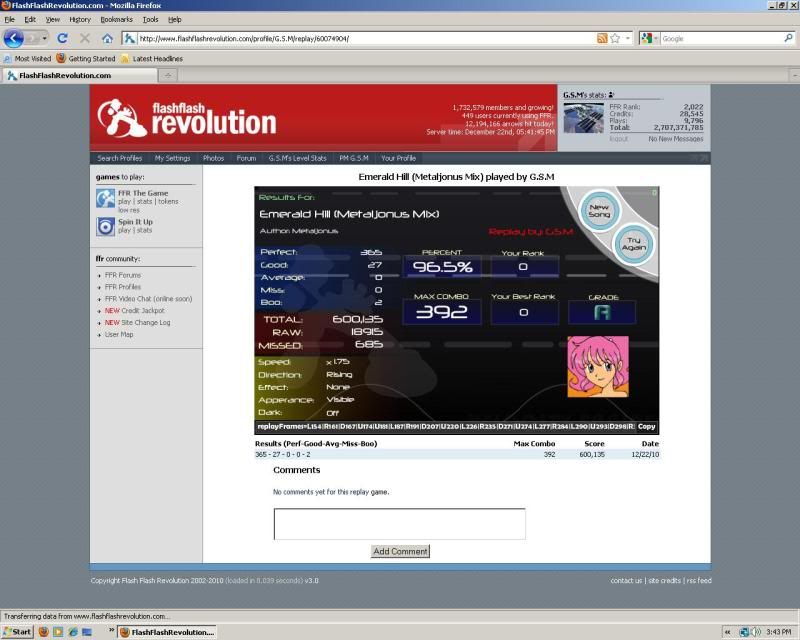Click the pink-haired anime avatar image
800x640 pixels.
pos(598,366)
